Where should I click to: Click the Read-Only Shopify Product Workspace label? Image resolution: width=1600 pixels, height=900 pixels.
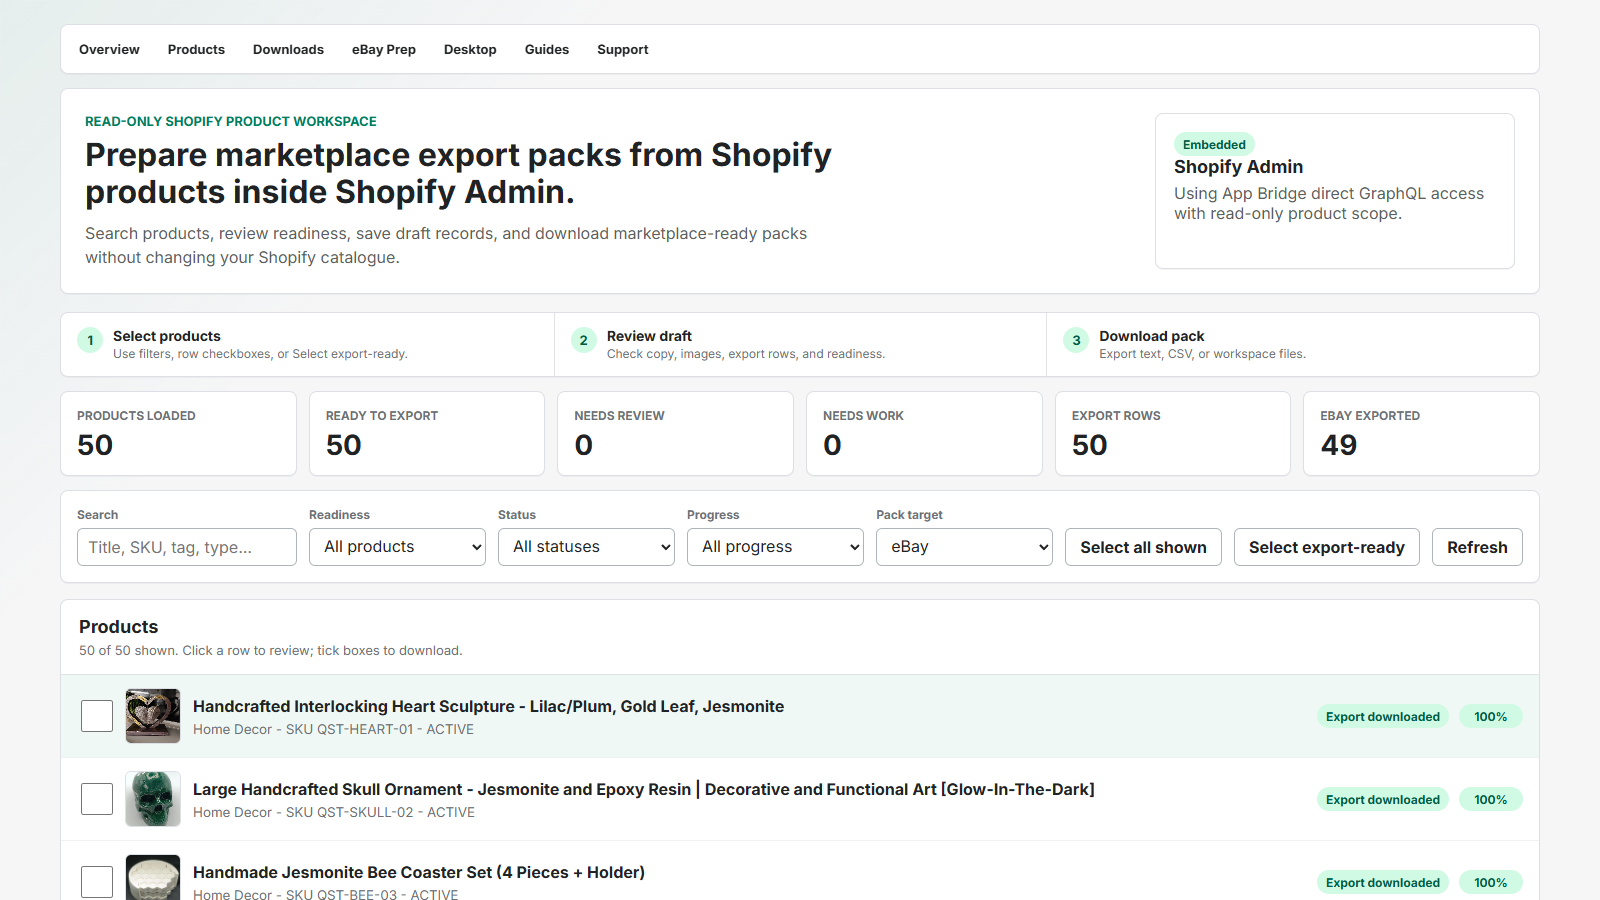[231, 121]
